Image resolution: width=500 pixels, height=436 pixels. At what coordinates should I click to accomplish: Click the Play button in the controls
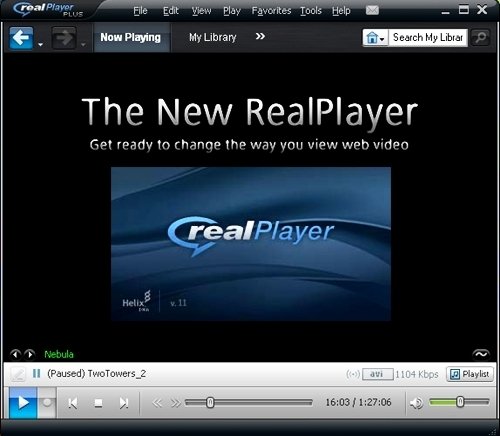click(23, 403)
